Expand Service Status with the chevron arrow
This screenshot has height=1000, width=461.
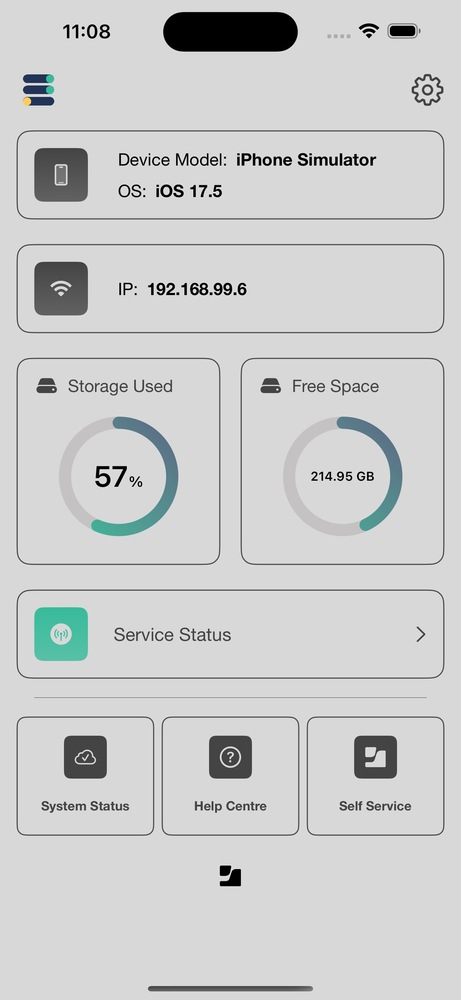pyautogui.click(x=420, y=634)
